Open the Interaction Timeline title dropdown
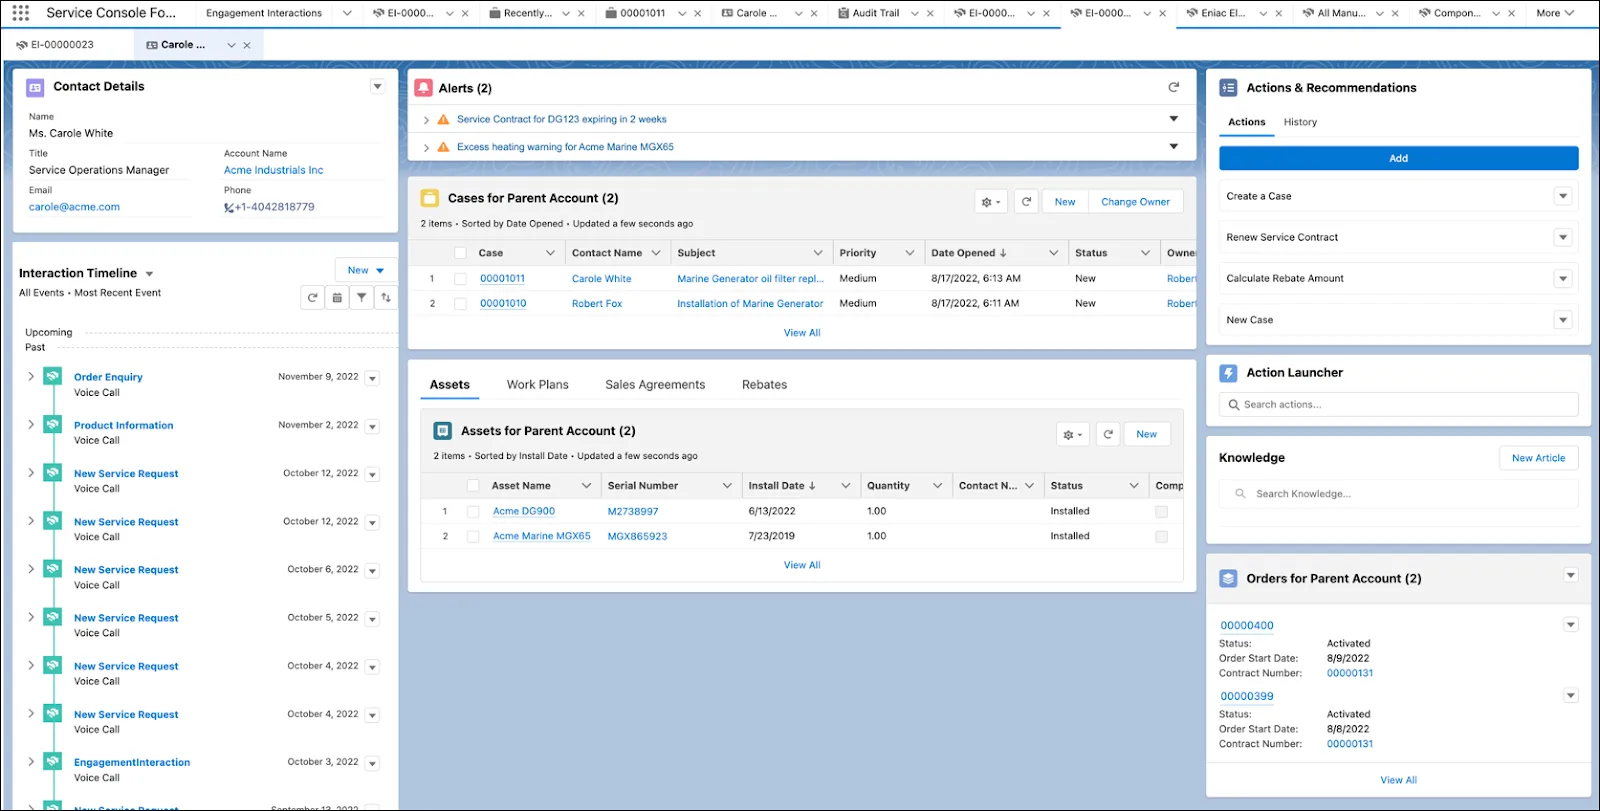Screen dimensions: 1600x811 pos(149,274)
